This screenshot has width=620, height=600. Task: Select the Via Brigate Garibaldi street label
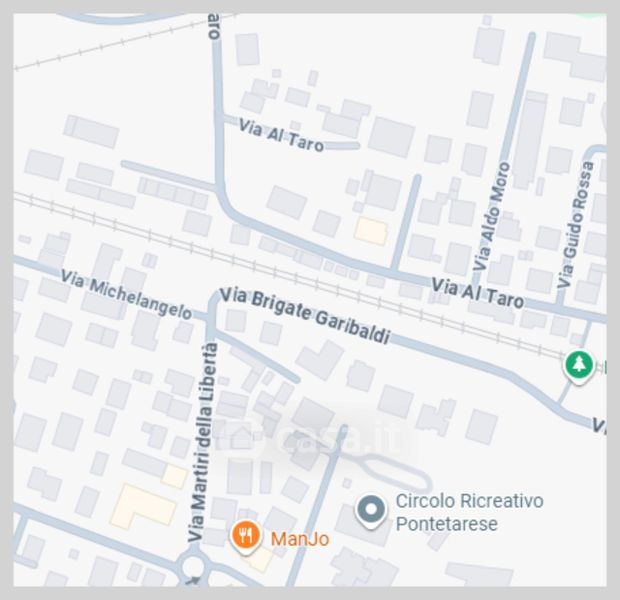click(x=305, y=315)
